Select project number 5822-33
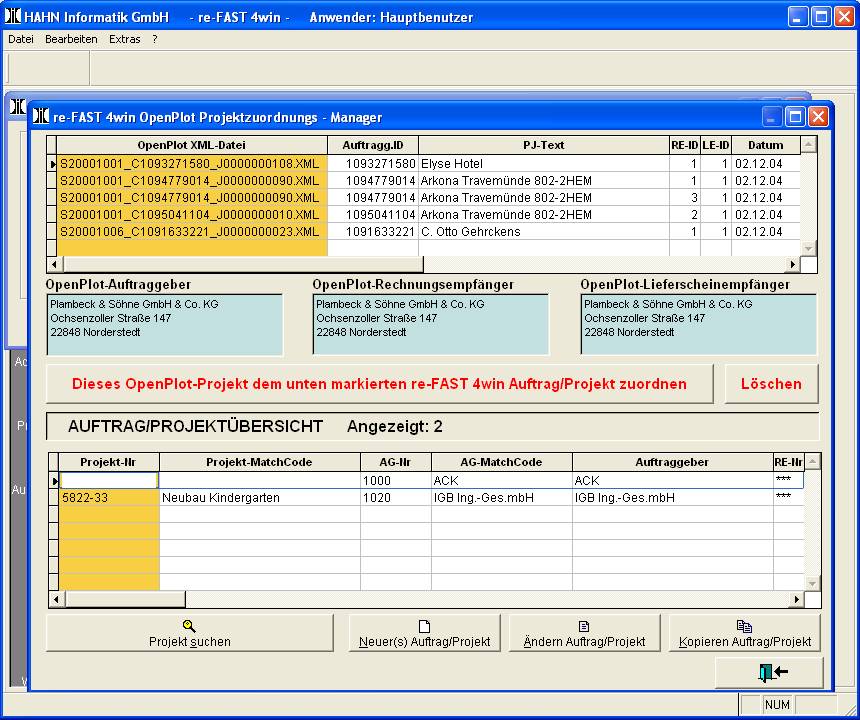 coord(109,497)
